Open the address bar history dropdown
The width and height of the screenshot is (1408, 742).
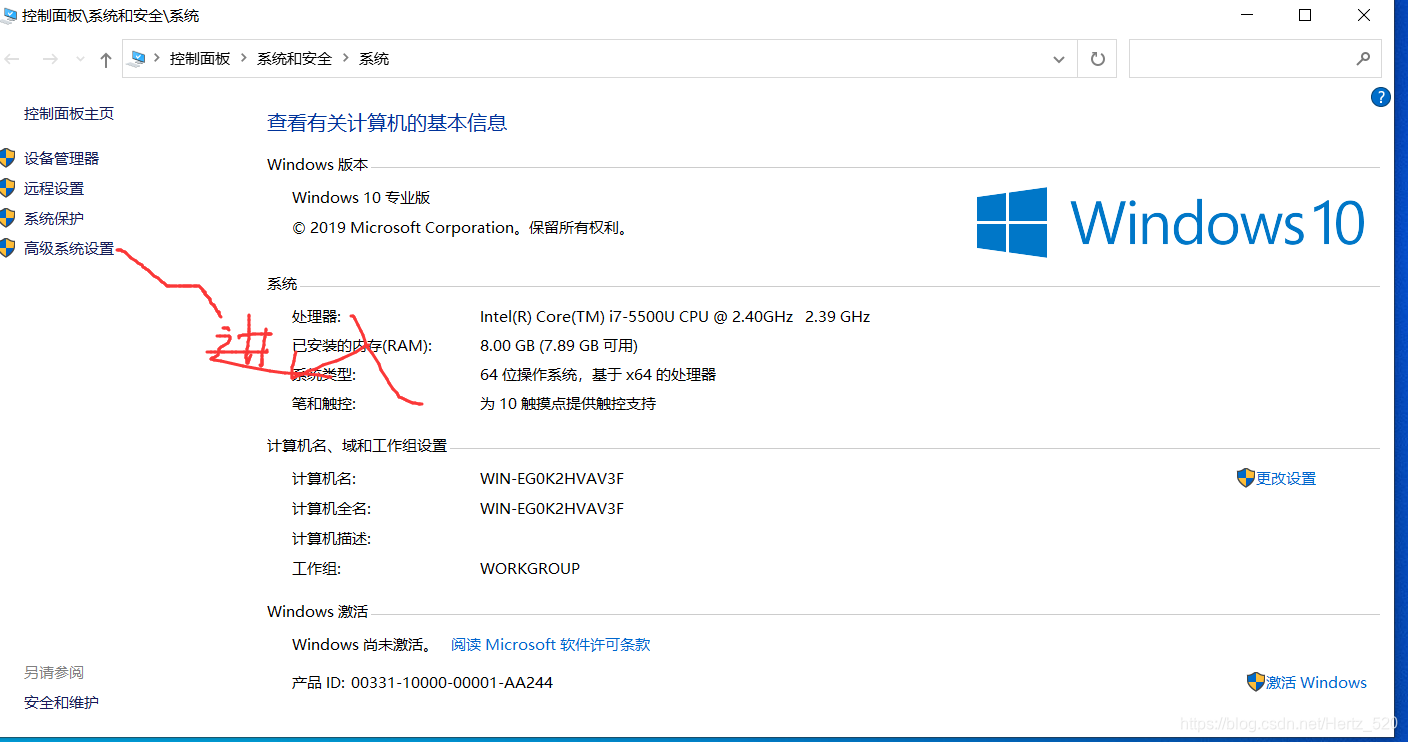1059,59
